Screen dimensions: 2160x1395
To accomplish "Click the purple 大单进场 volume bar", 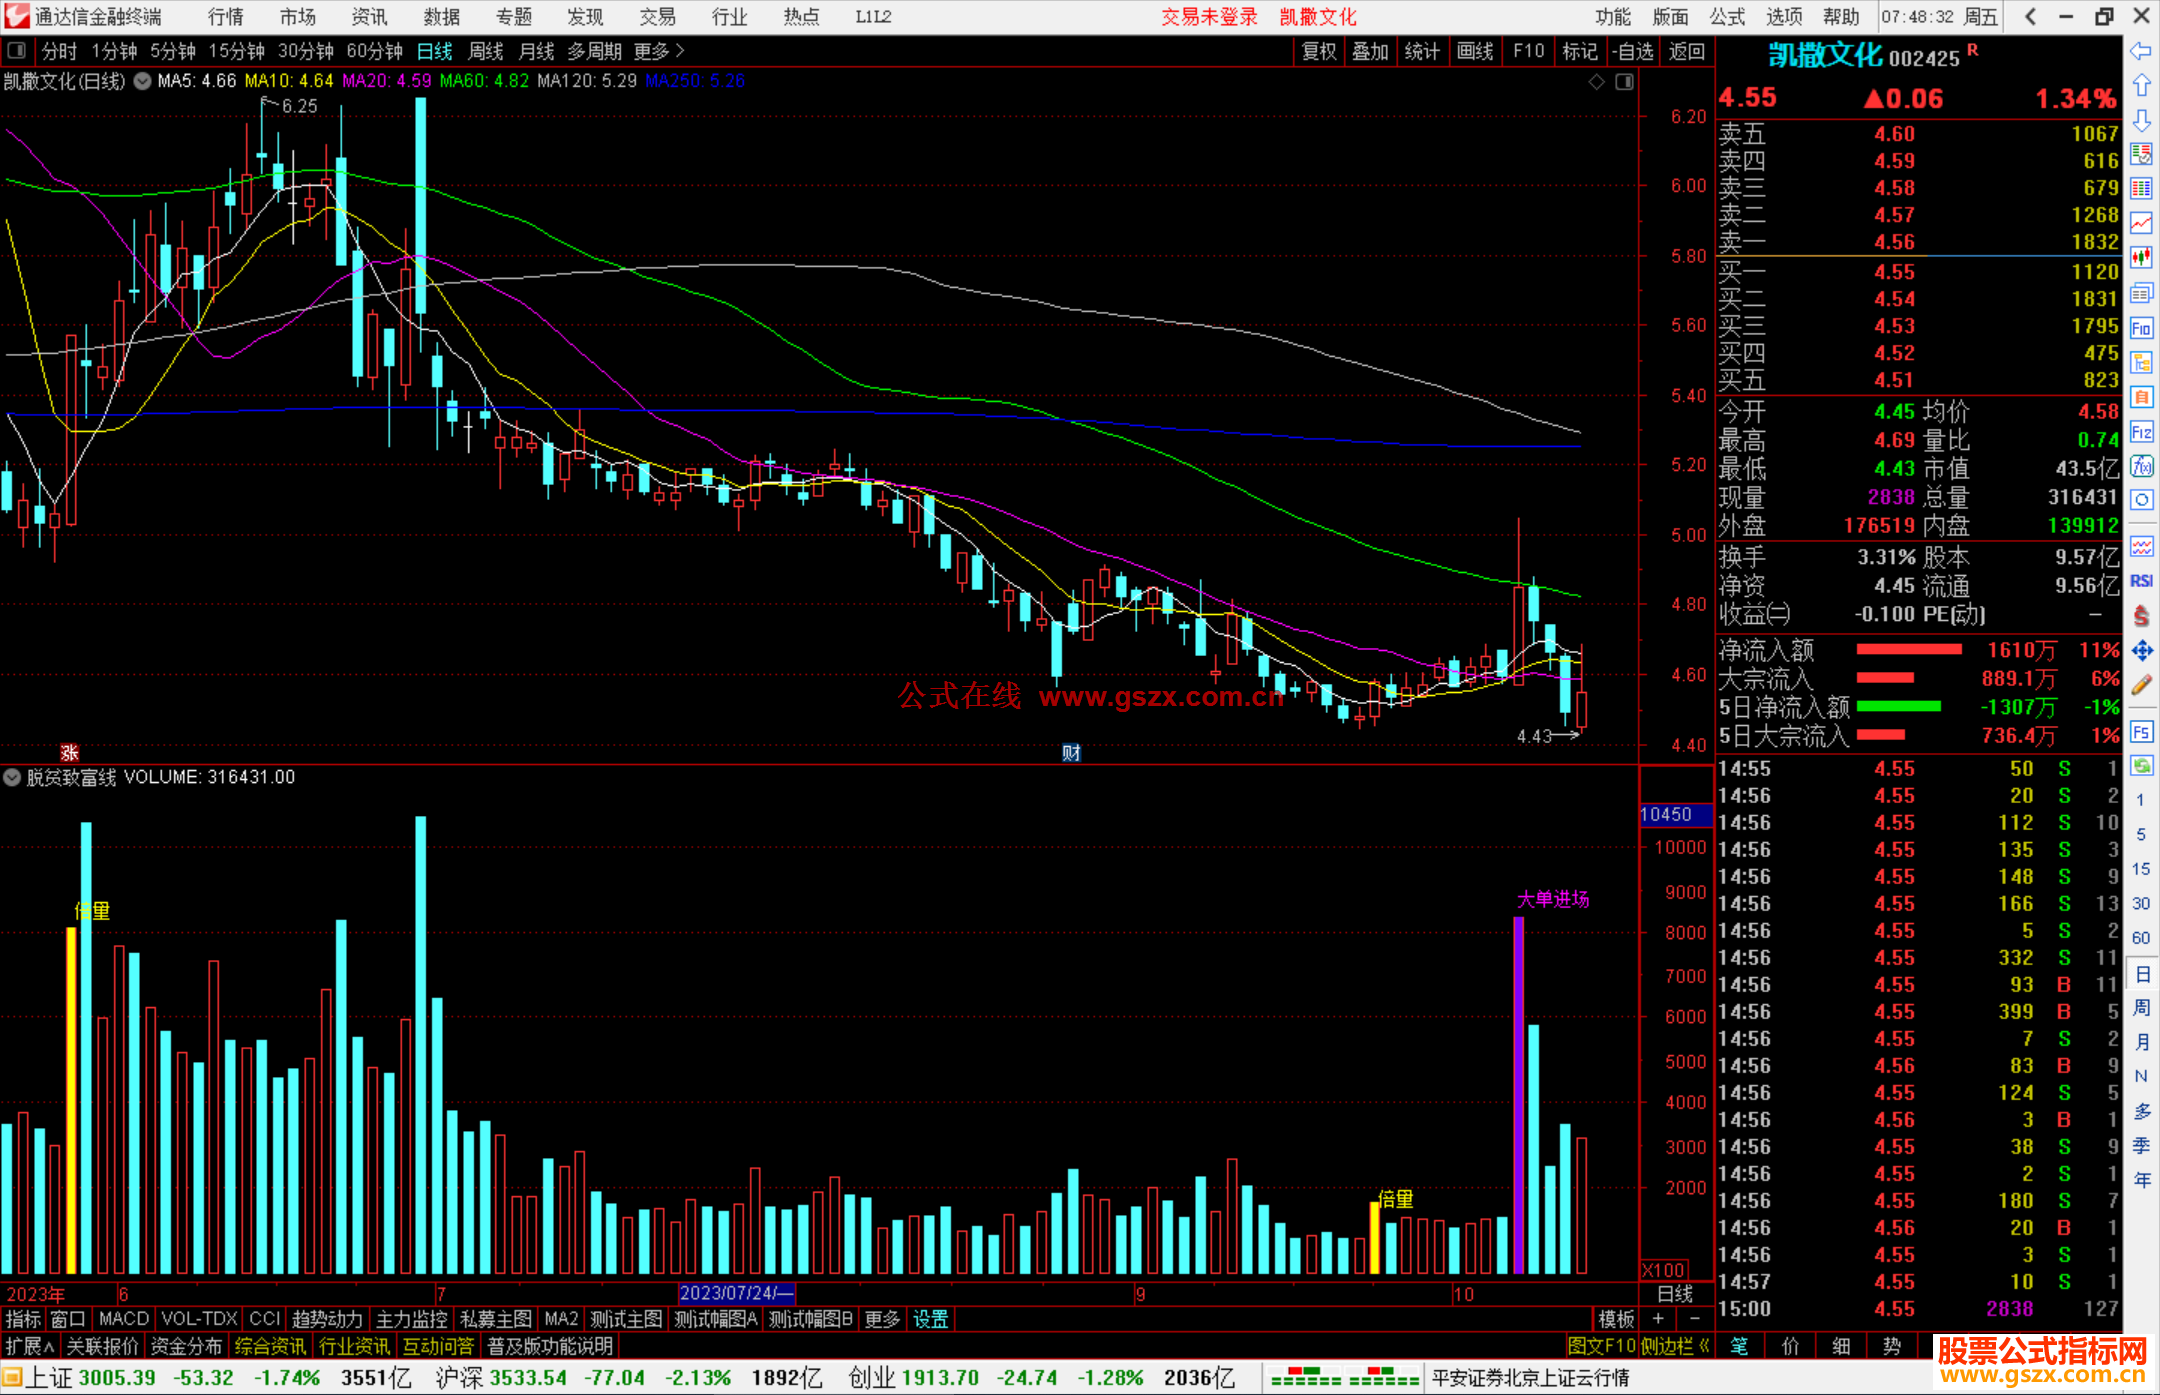I will pyautogui.click(x=1518, y=1095).
